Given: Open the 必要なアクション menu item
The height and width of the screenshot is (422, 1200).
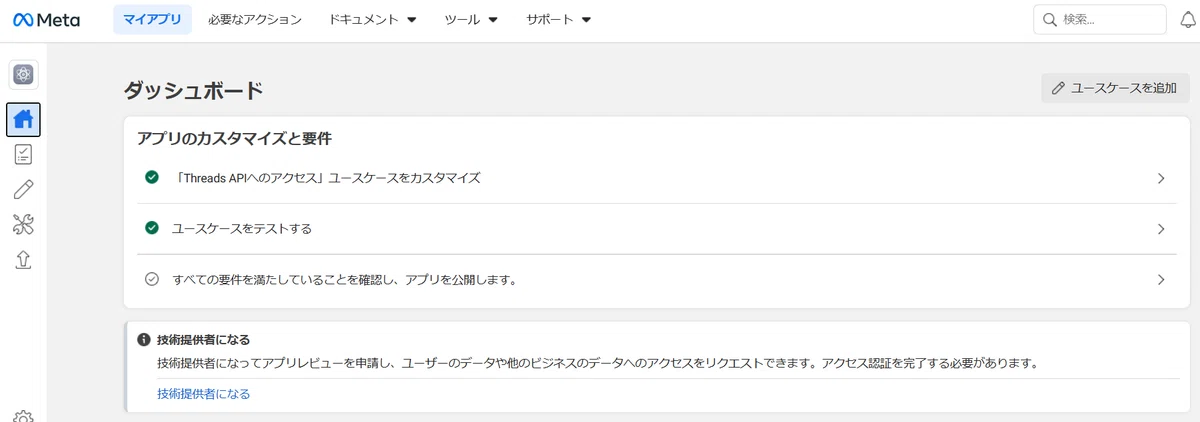Looking at the screenshot, I should [255, 20].
